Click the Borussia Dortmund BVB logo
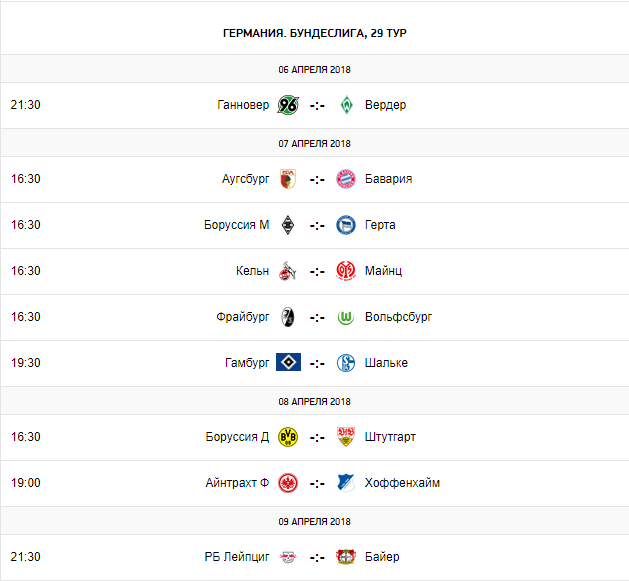 288,437
